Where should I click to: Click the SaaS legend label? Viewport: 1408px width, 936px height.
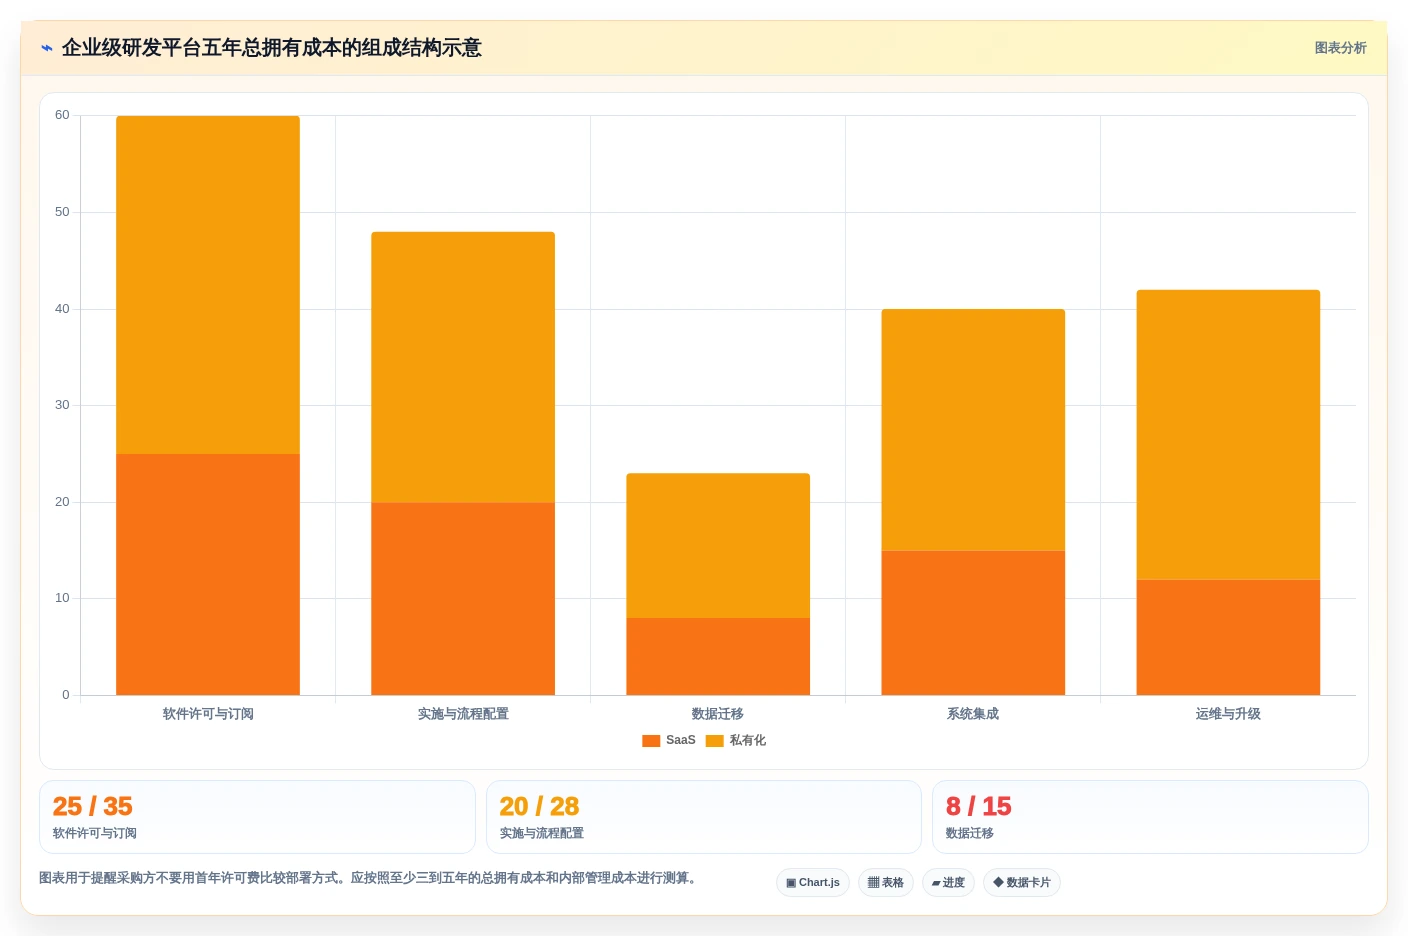click(x=680, y=740)
